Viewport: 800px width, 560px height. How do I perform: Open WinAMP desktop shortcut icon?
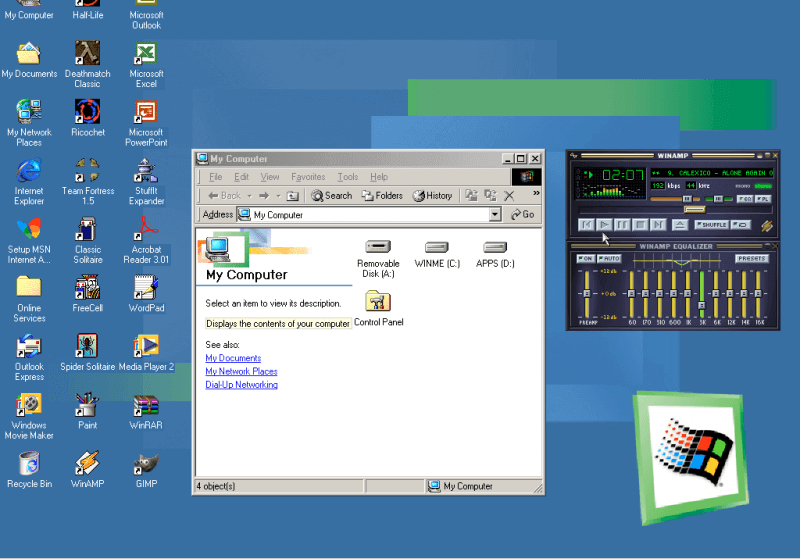[x=87, y=470]
